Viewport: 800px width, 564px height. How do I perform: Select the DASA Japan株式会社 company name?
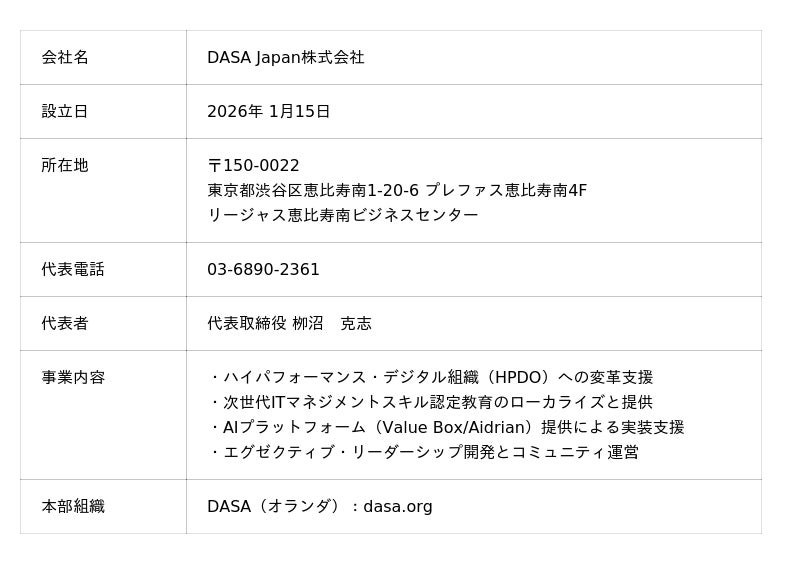[x=285, y=57]
